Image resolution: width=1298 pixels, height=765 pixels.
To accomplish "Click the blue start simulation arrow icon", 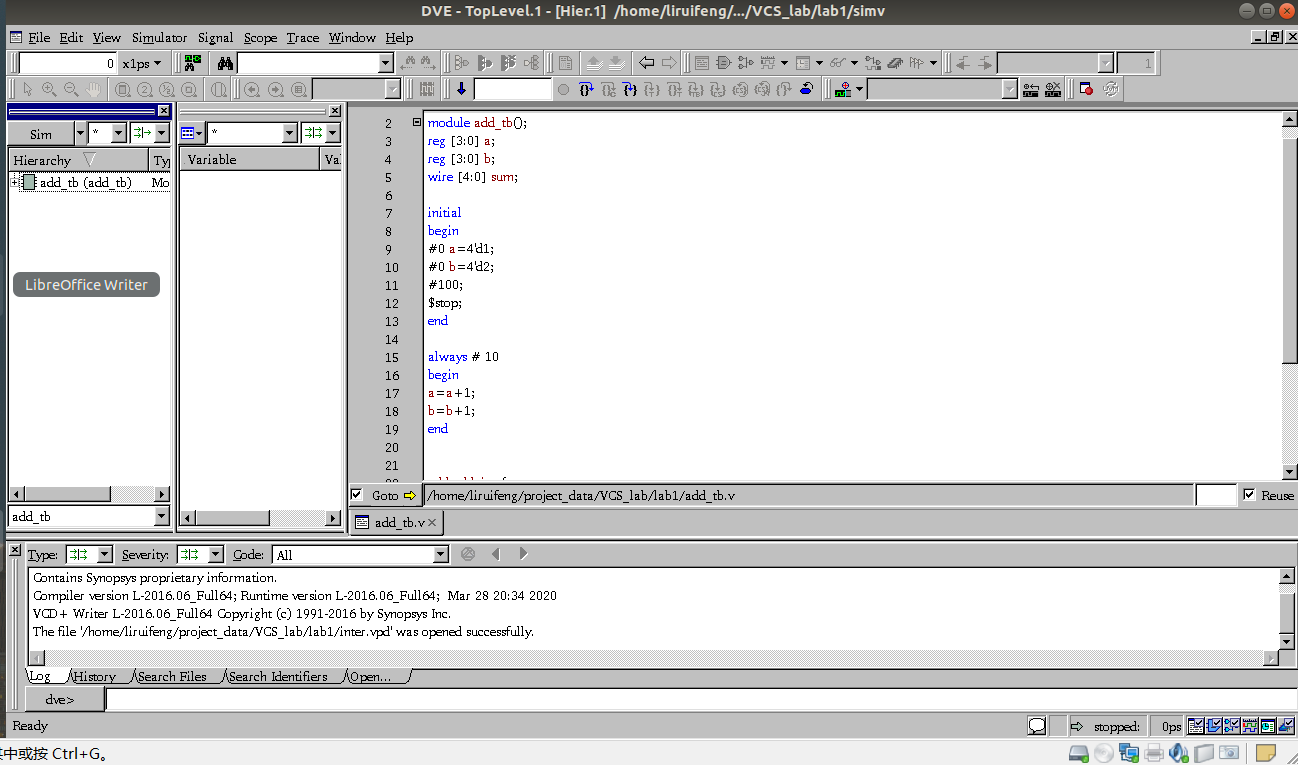I will pyautogui.click(x=461, y=88).
